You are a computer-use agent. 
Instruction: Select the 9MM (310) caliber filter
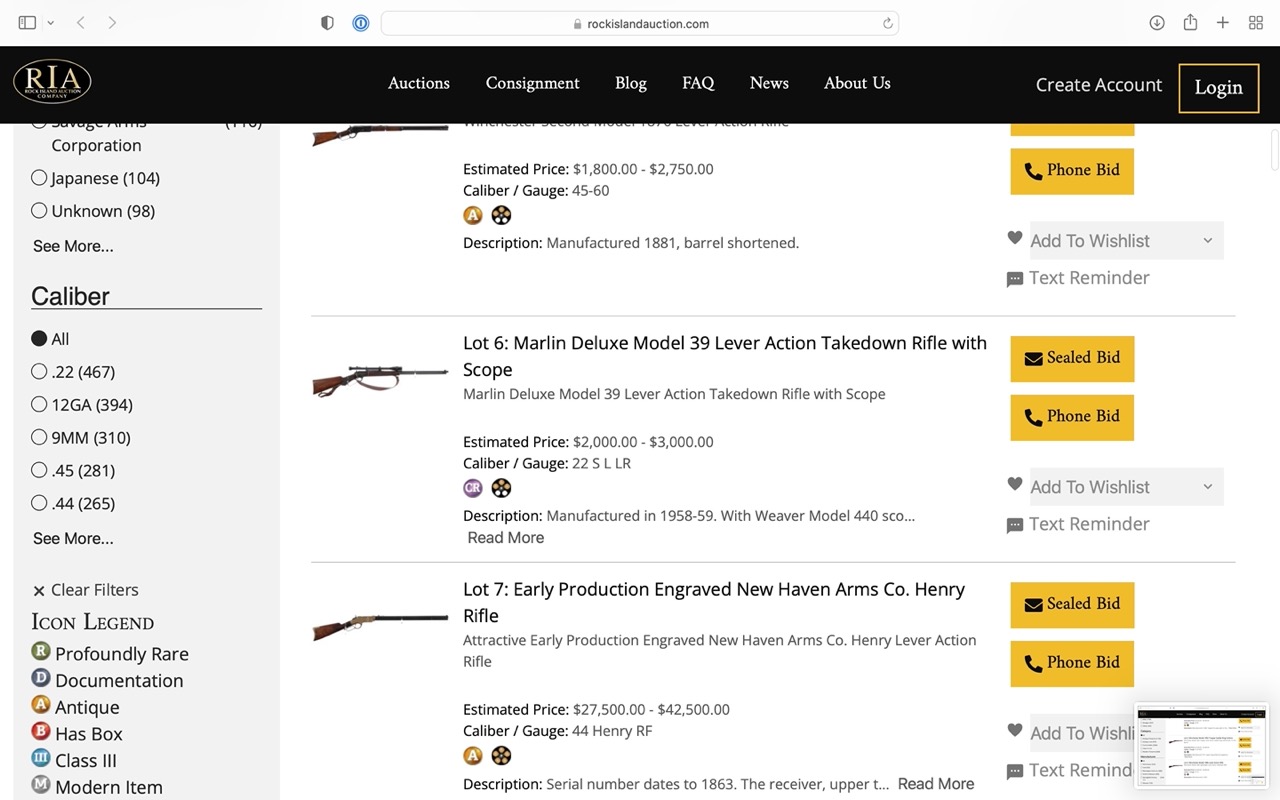(39, 438)
